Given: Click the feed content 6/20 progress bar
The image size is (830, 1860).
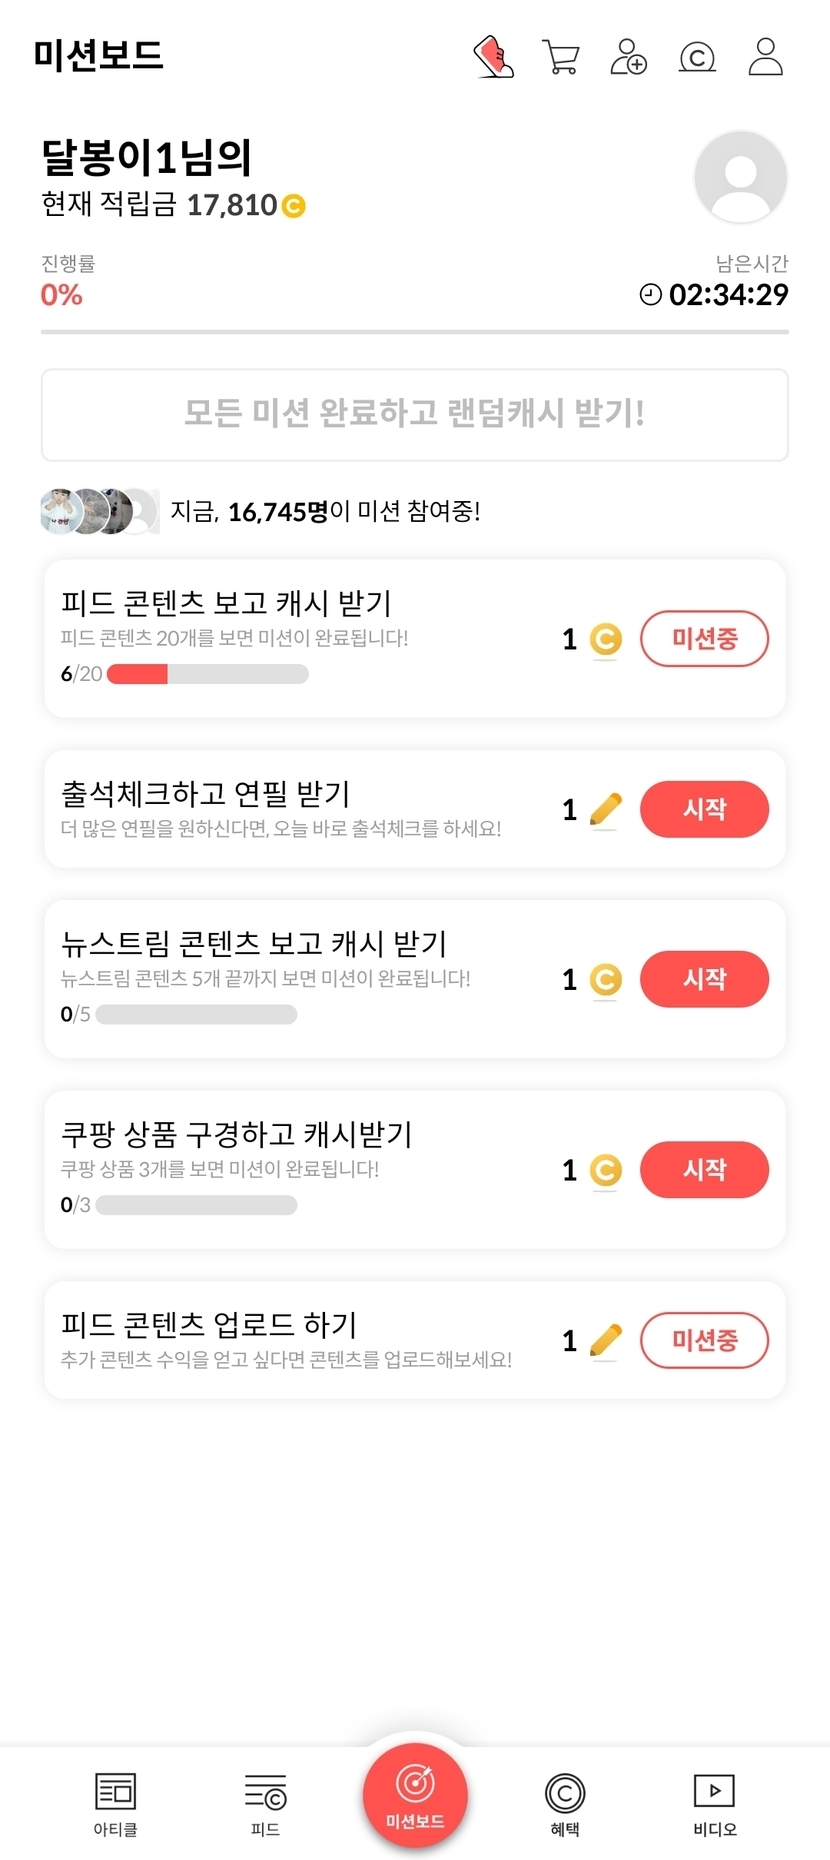Looking at the screenshot, I should [207, 674].
